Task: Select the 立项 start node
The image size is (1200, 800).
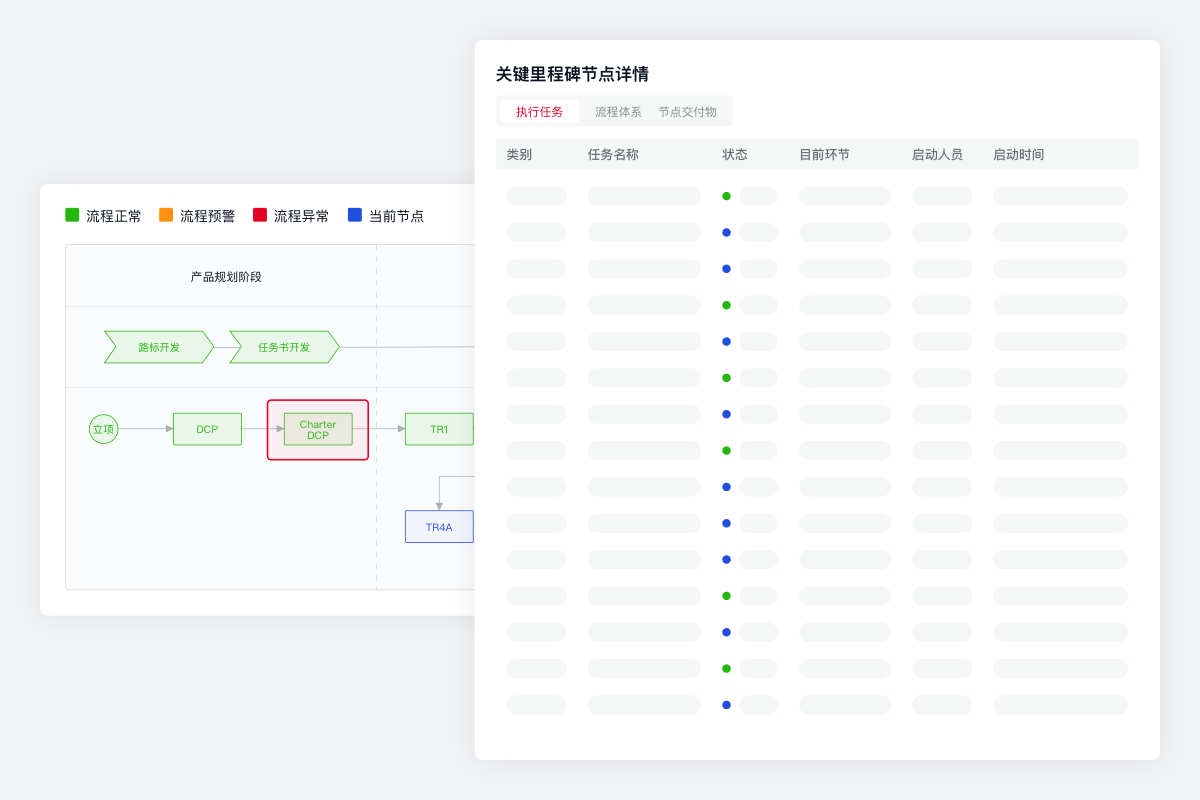Action: pos(103,429)
